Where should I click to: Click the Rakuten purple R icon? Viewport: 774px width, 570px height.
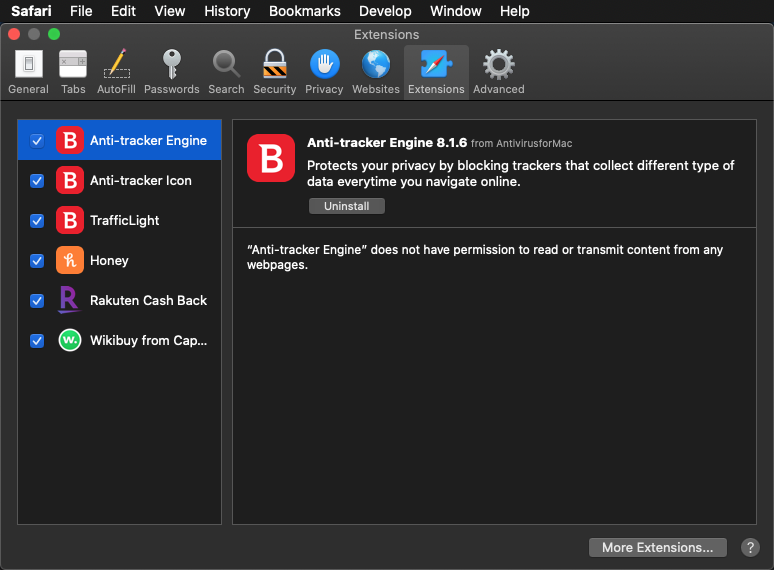[69, 301]
